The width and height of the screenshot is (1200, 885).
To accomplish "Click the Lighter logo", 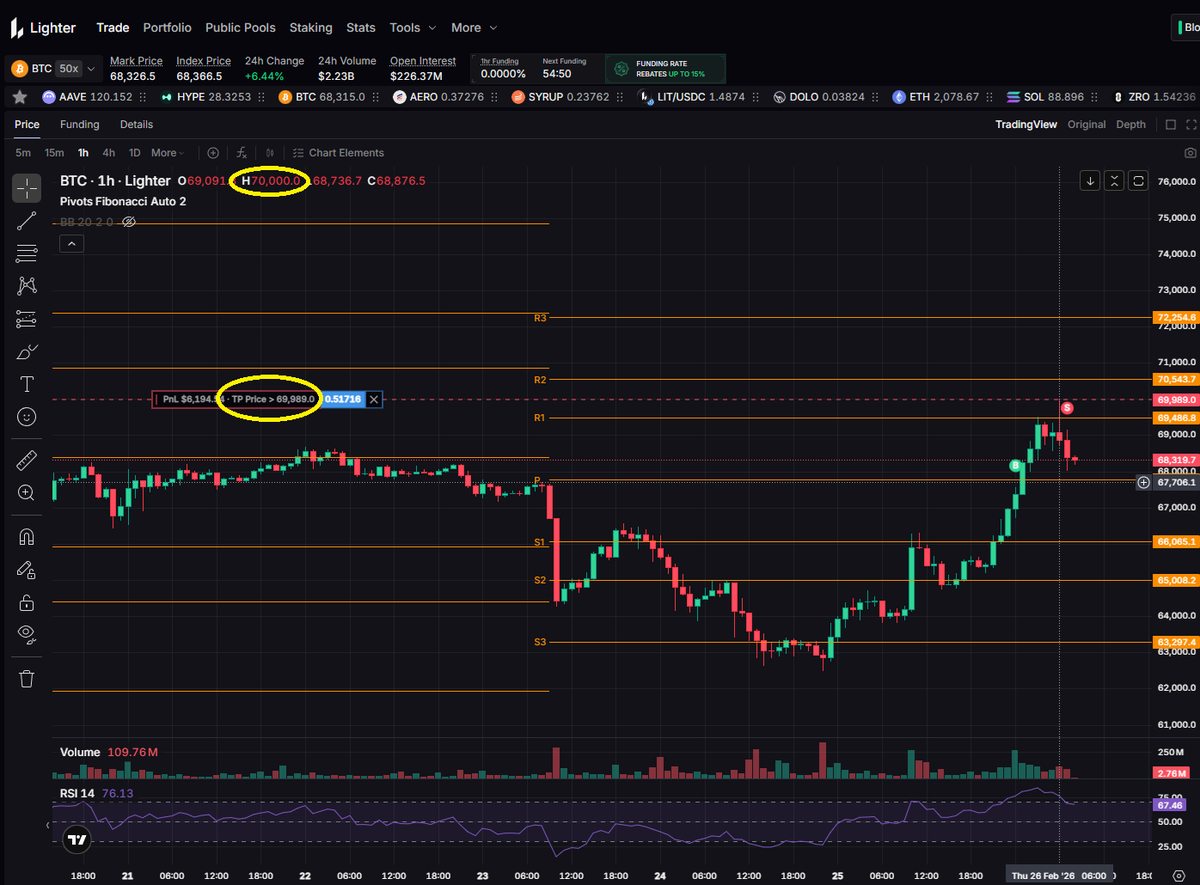I will tap(43, 28).
